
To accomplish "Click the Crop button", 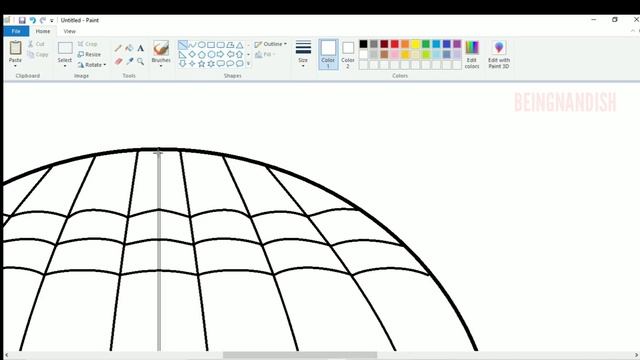I will [x=87, y=44].
